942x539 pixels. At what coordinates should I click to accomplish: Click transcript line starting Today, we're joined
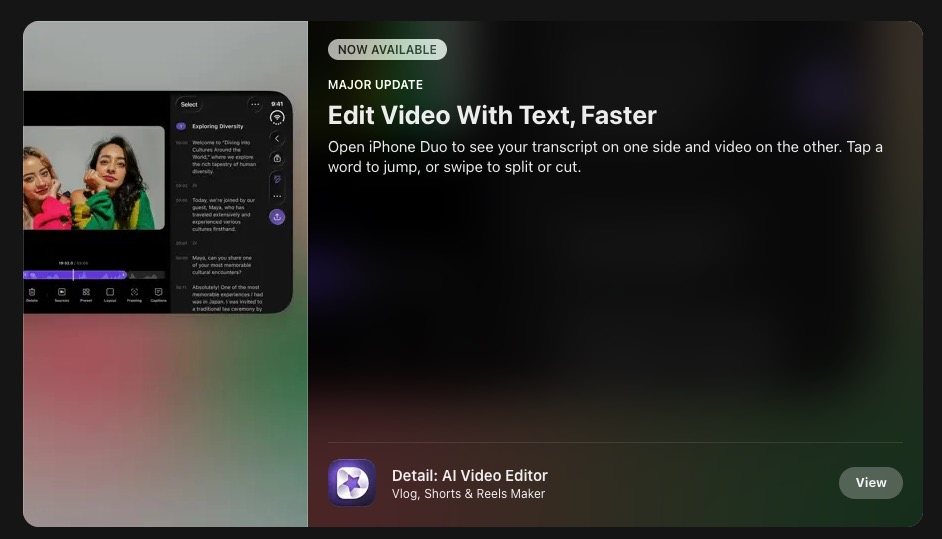[223, 215]
